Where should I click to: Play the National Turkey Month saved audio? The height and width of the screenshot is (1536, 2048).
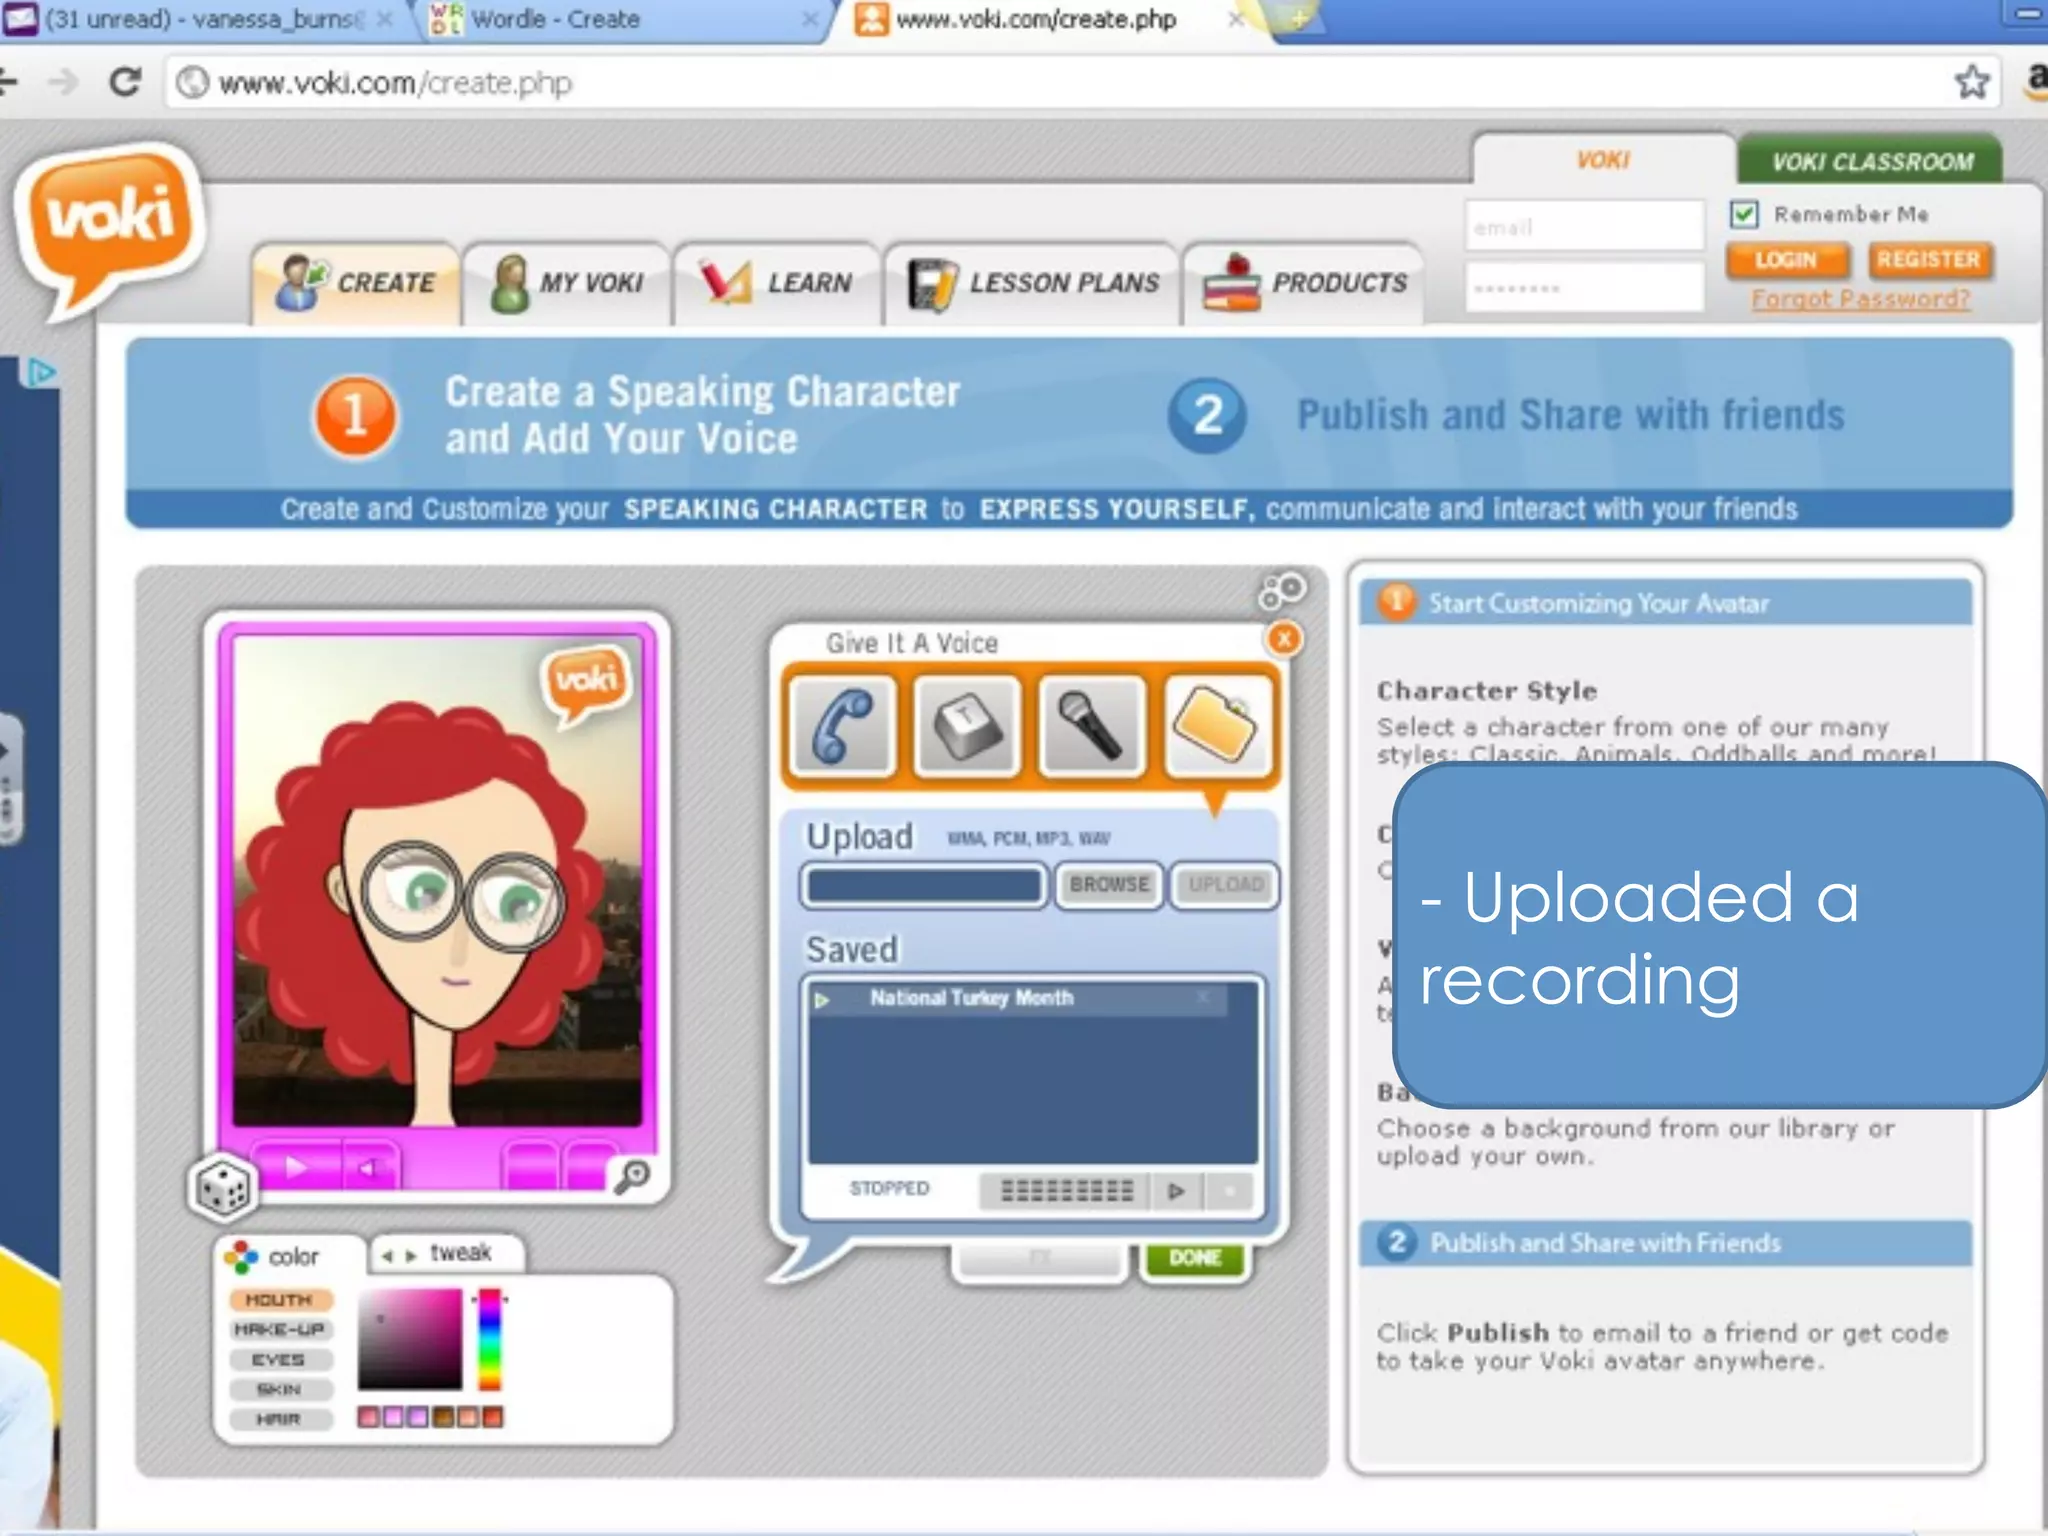coord(822,999)
